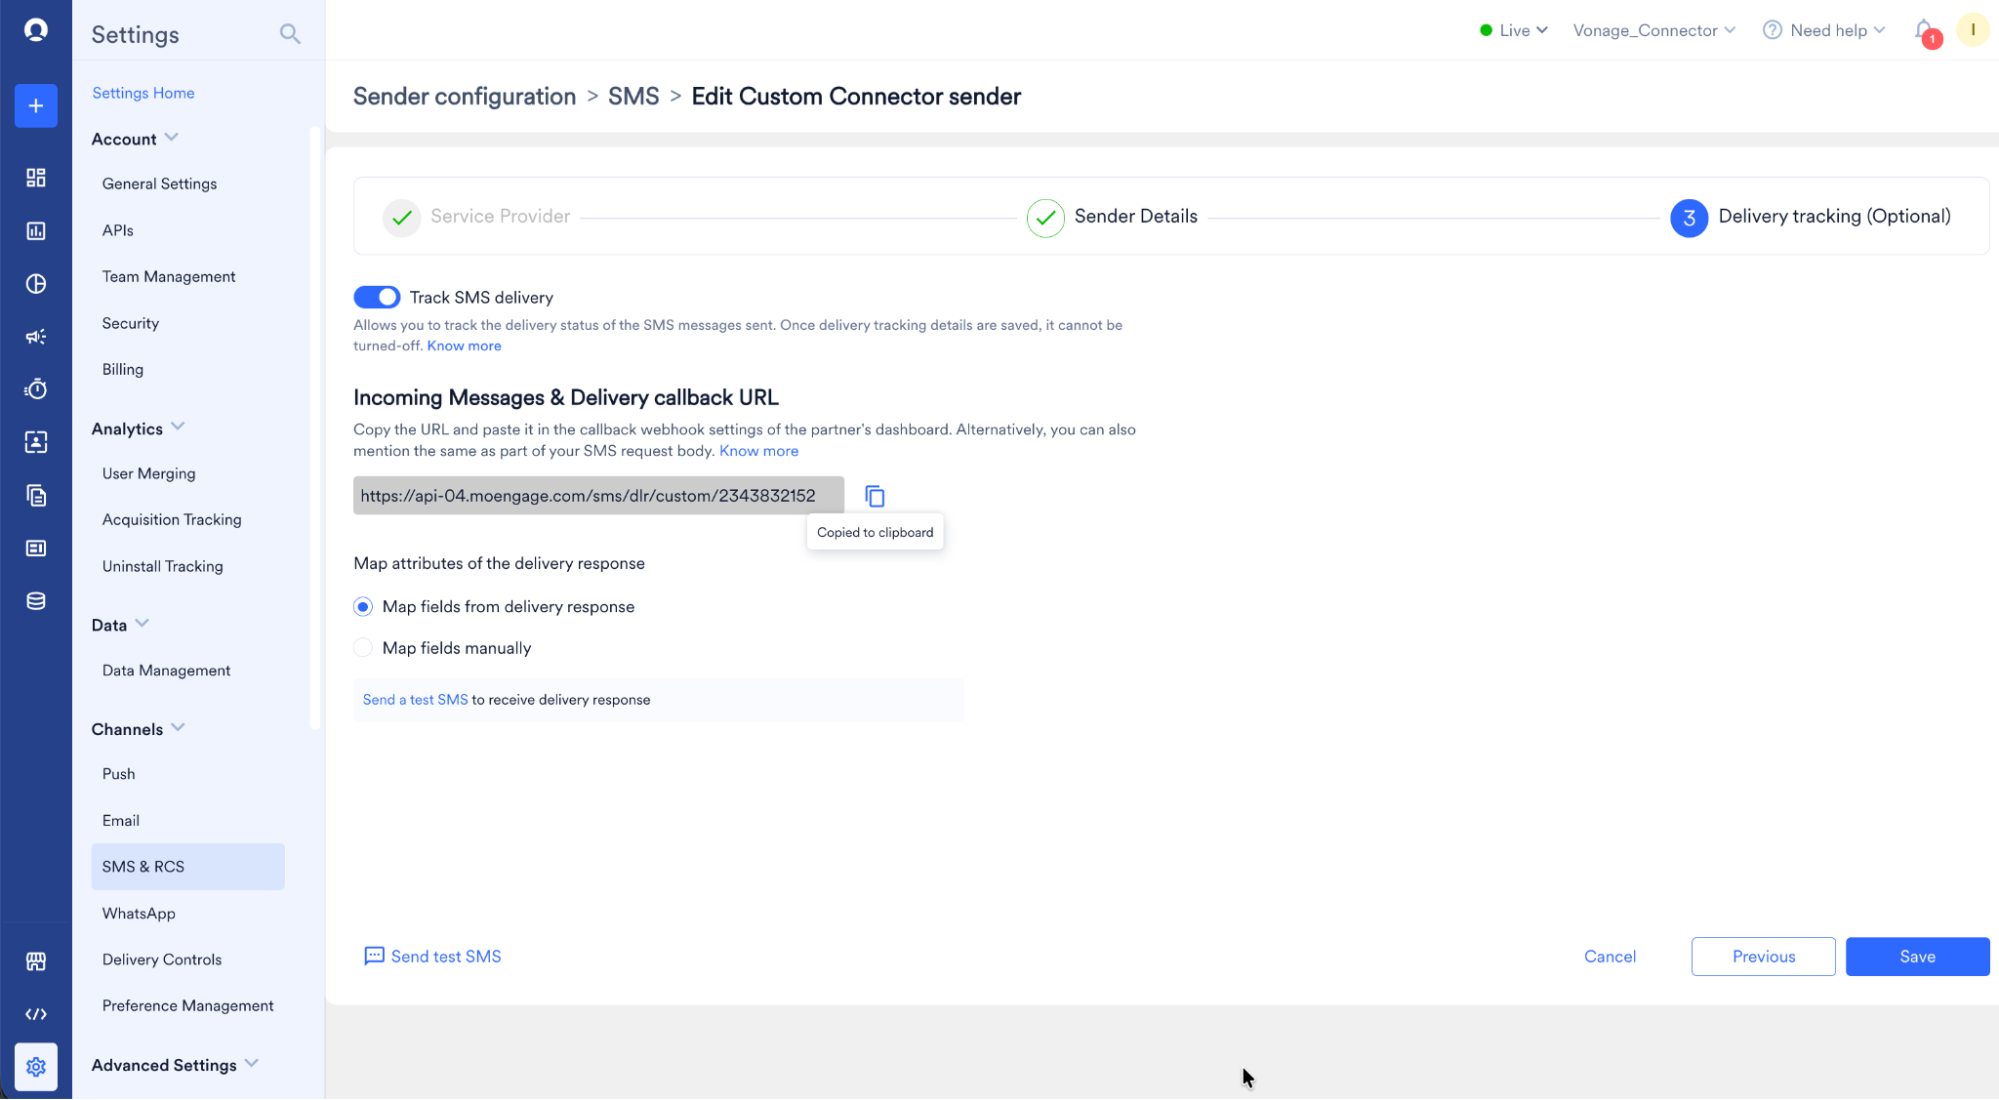Click Know more under Track SMS delivery
The image size is (1999, 1100).
pyautogui.click(x=464, y=346)
